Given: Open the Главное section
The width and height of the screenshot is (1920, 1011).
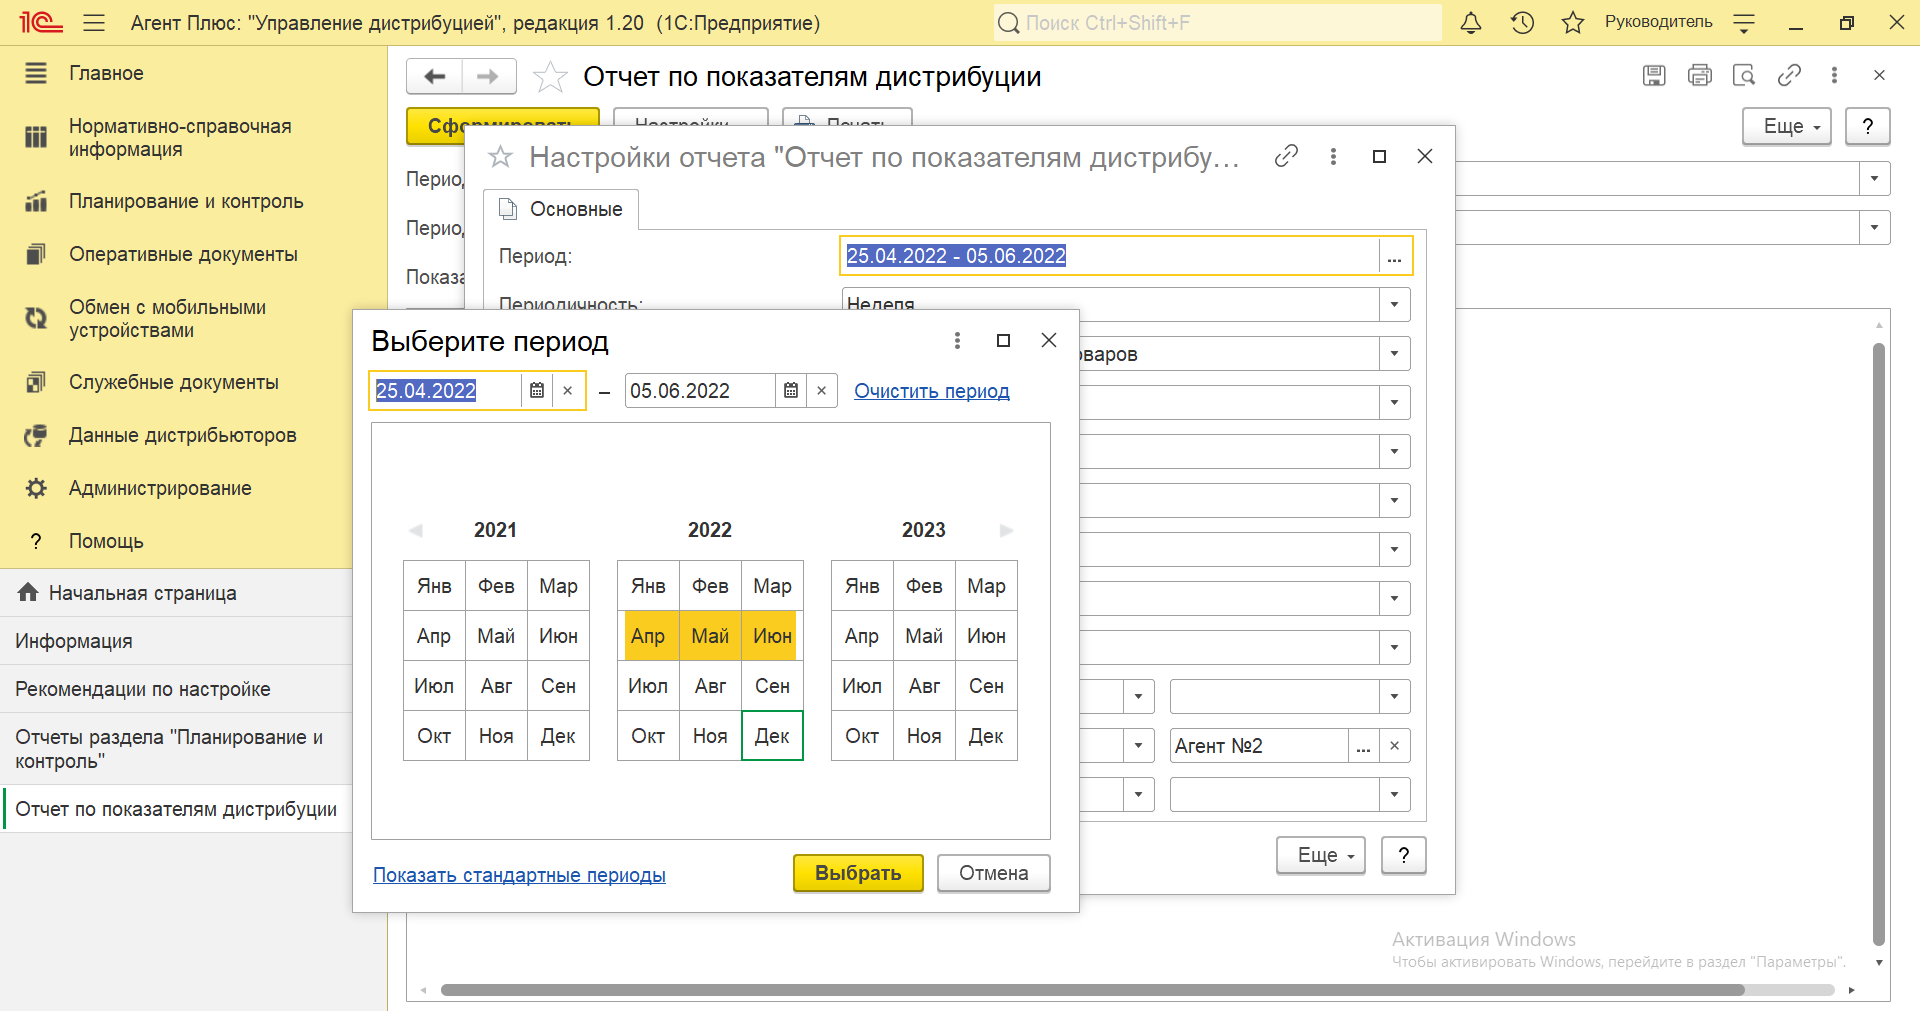Looking at the screenshot, I should pos(106,73).
